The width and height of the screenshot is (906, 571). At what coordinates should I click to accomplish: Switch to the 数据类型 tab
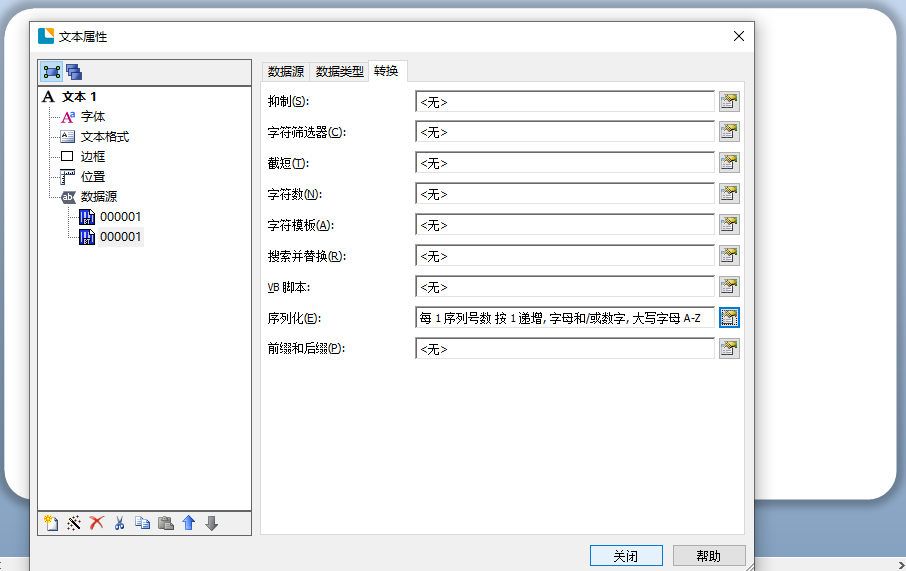pyautogui.click(x=339, y=71)
